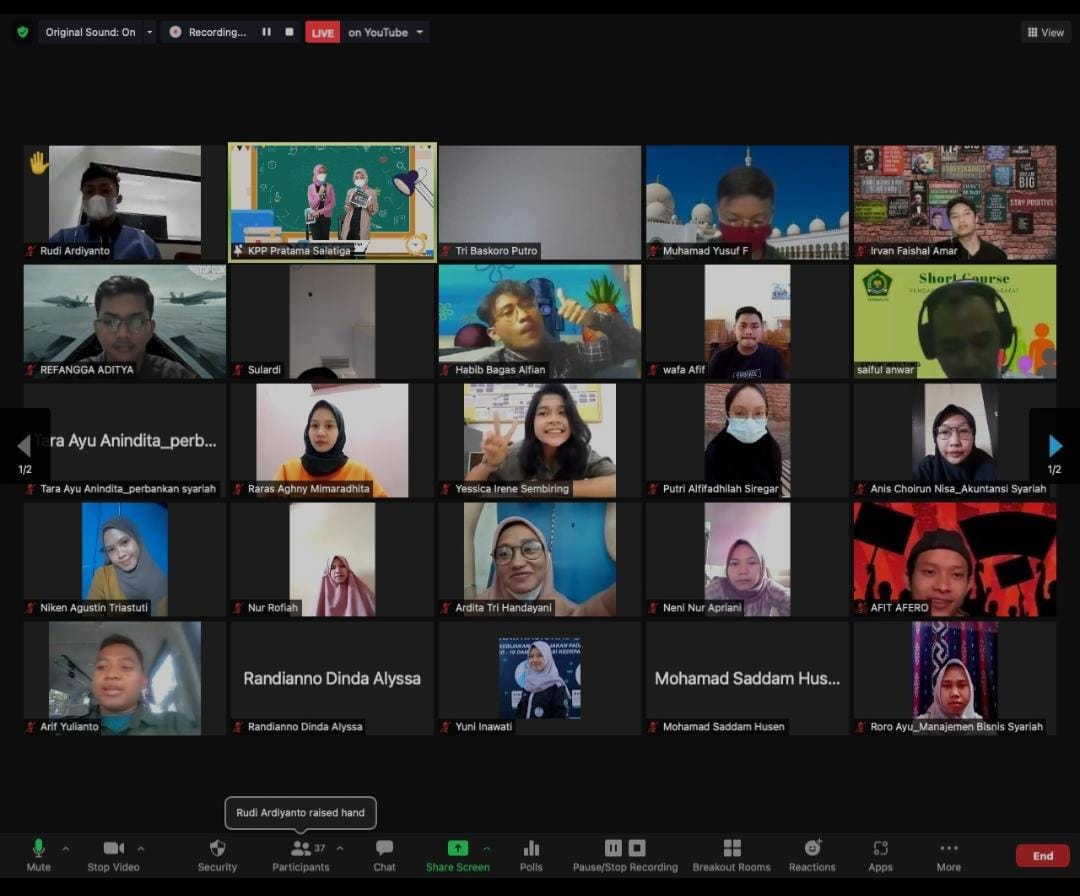The width and height of the screenshot is (1080, 896).
Task: Expand the Original Sound dropdown arrow
Action: point(150,32)
